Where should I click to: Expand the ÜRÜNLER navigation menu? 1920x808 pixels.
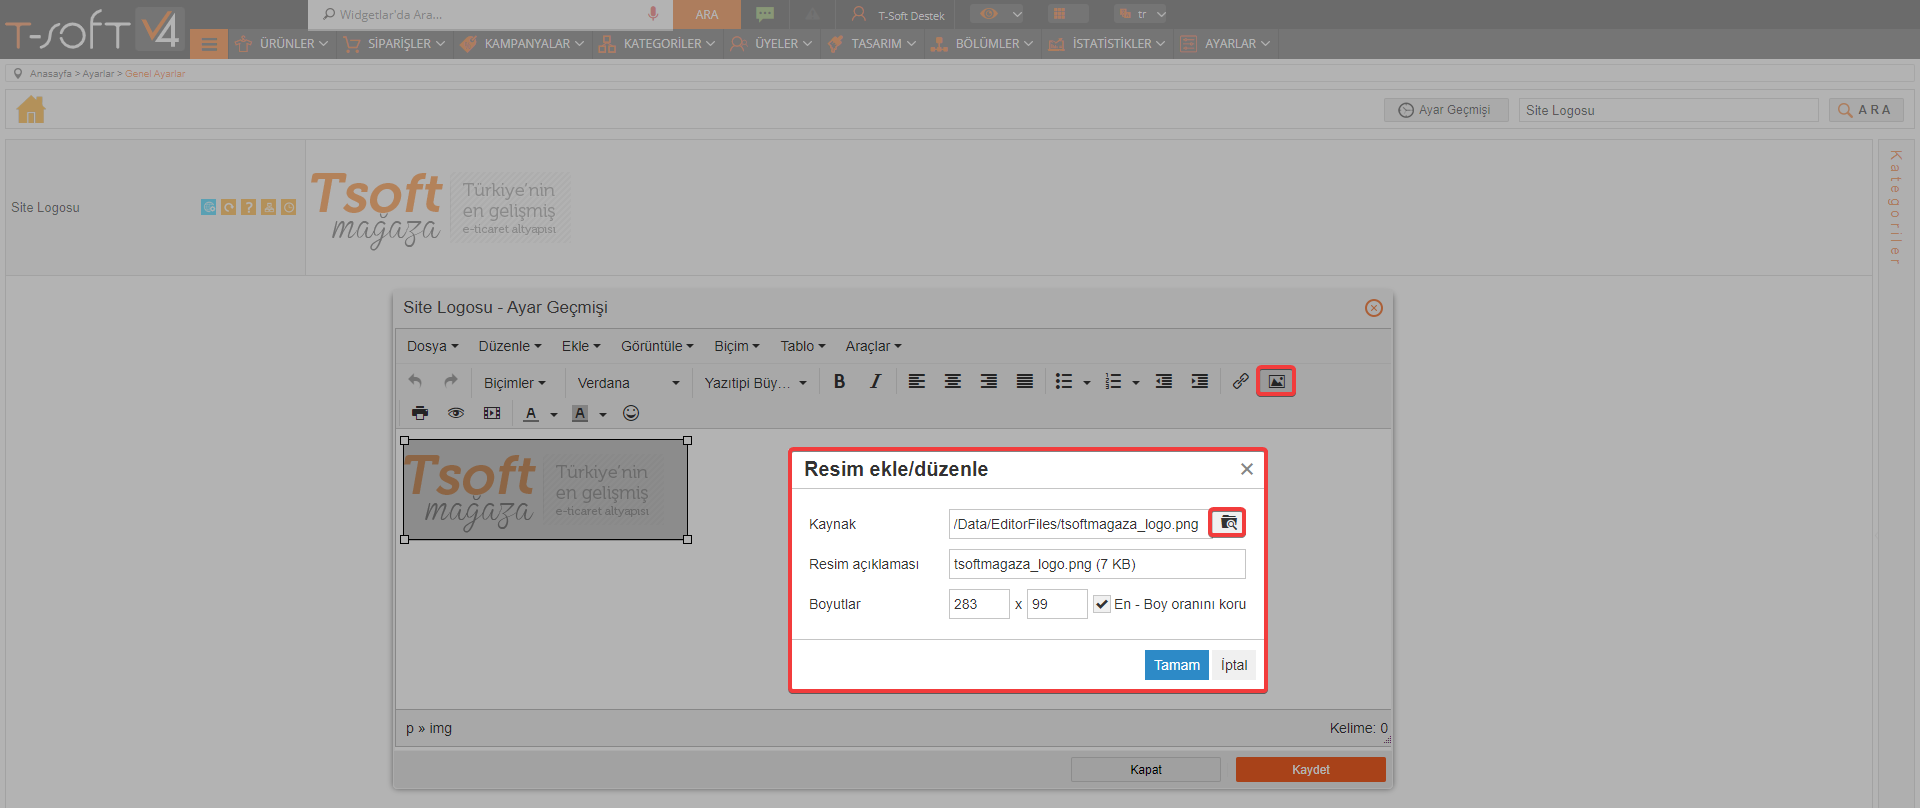click(282, 44)
